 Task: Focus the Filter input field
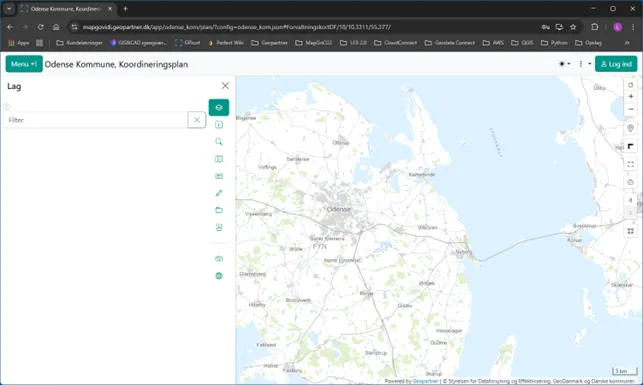[x=95, y=120]
